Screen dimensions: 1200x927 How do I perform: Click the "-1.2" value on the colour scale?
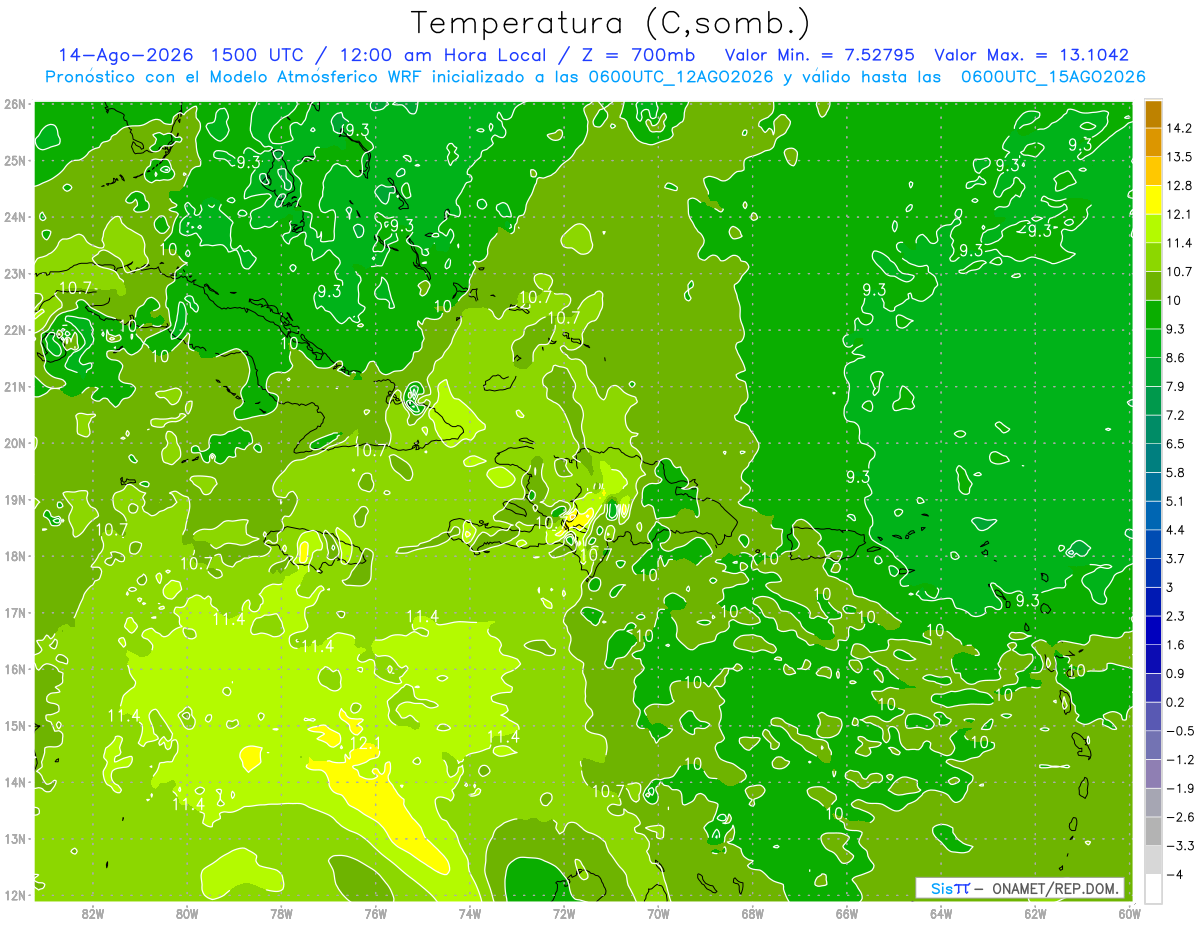[x=1180, y=759]
